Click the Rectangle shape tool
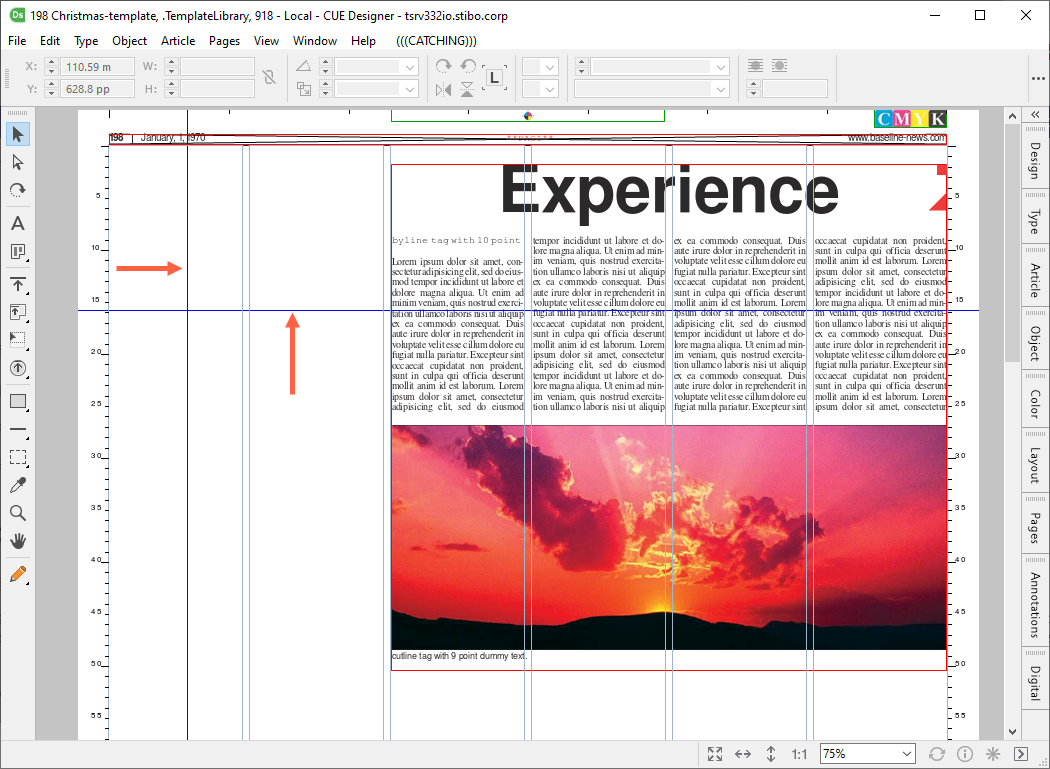 [18, 402]
